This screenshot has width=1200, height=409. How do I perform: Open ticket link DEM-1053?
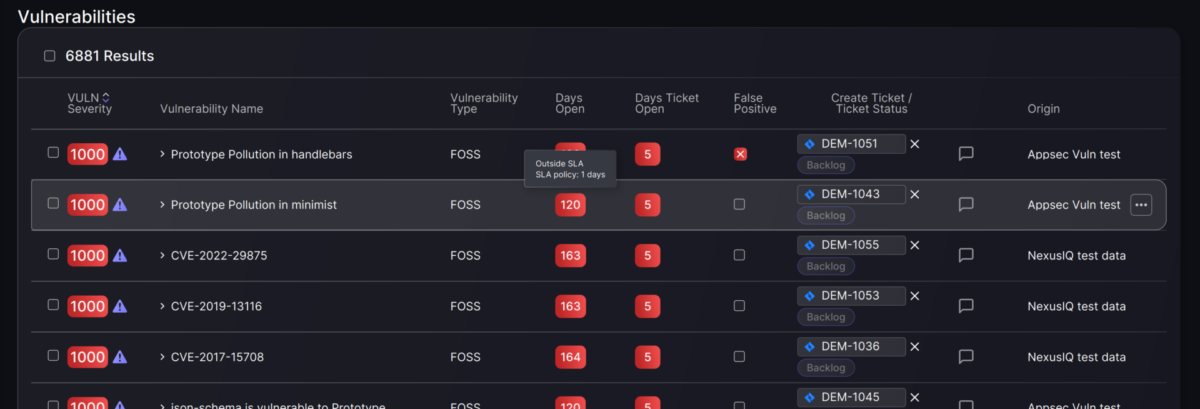[x=850, y=296]
